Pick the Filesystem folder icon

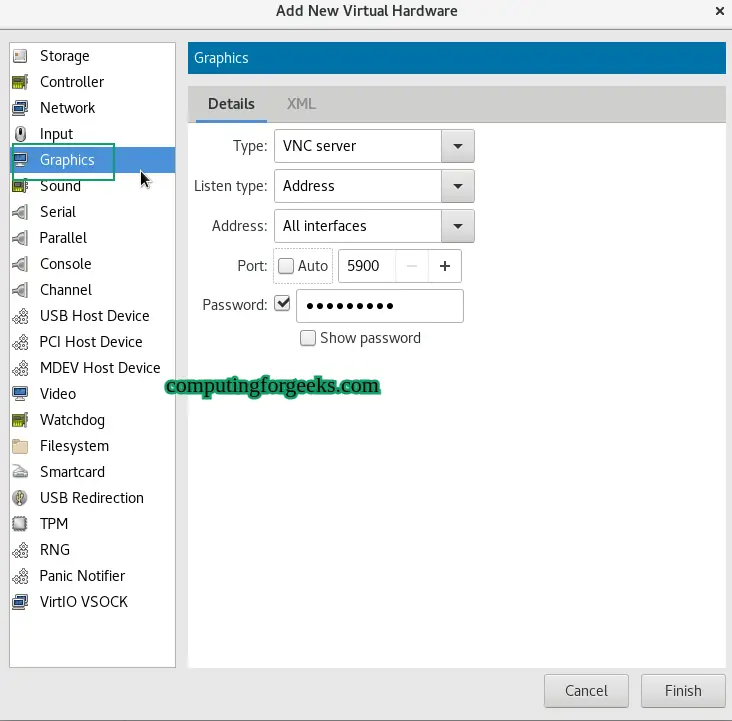20,446
